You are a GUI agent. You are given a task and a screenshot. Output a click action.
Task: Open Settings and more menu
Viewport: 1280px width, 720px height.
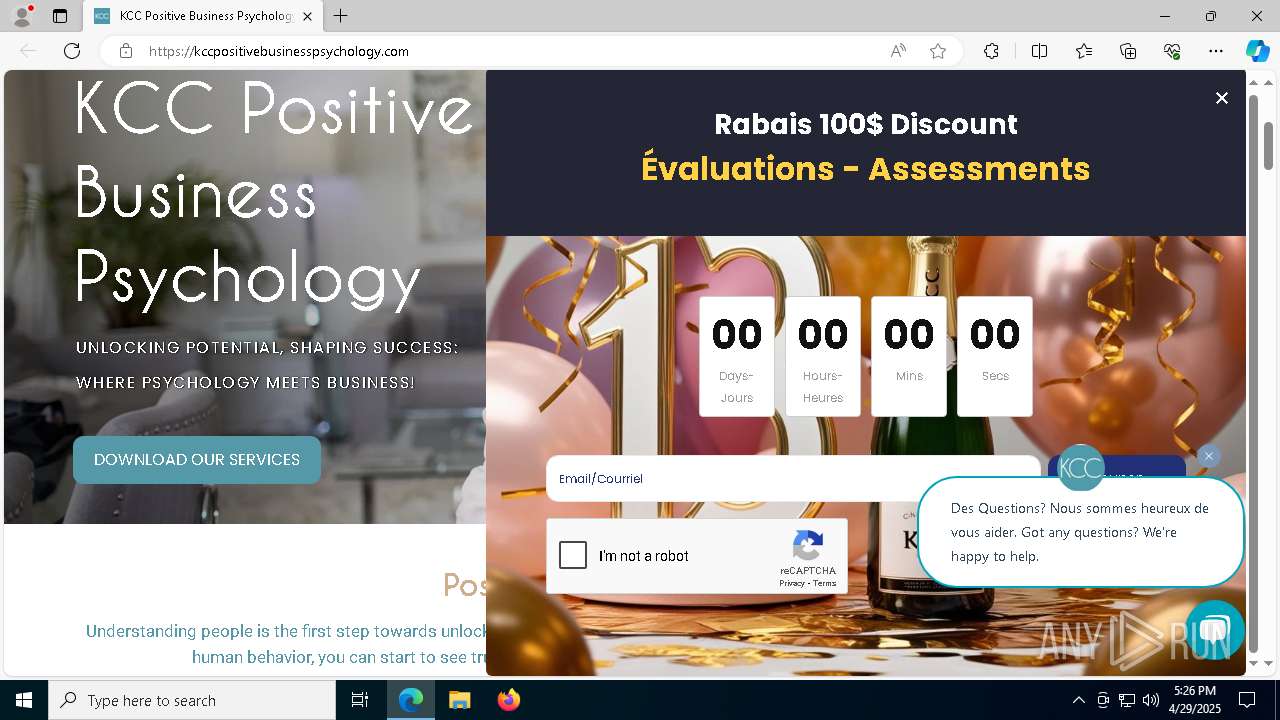1216,51
